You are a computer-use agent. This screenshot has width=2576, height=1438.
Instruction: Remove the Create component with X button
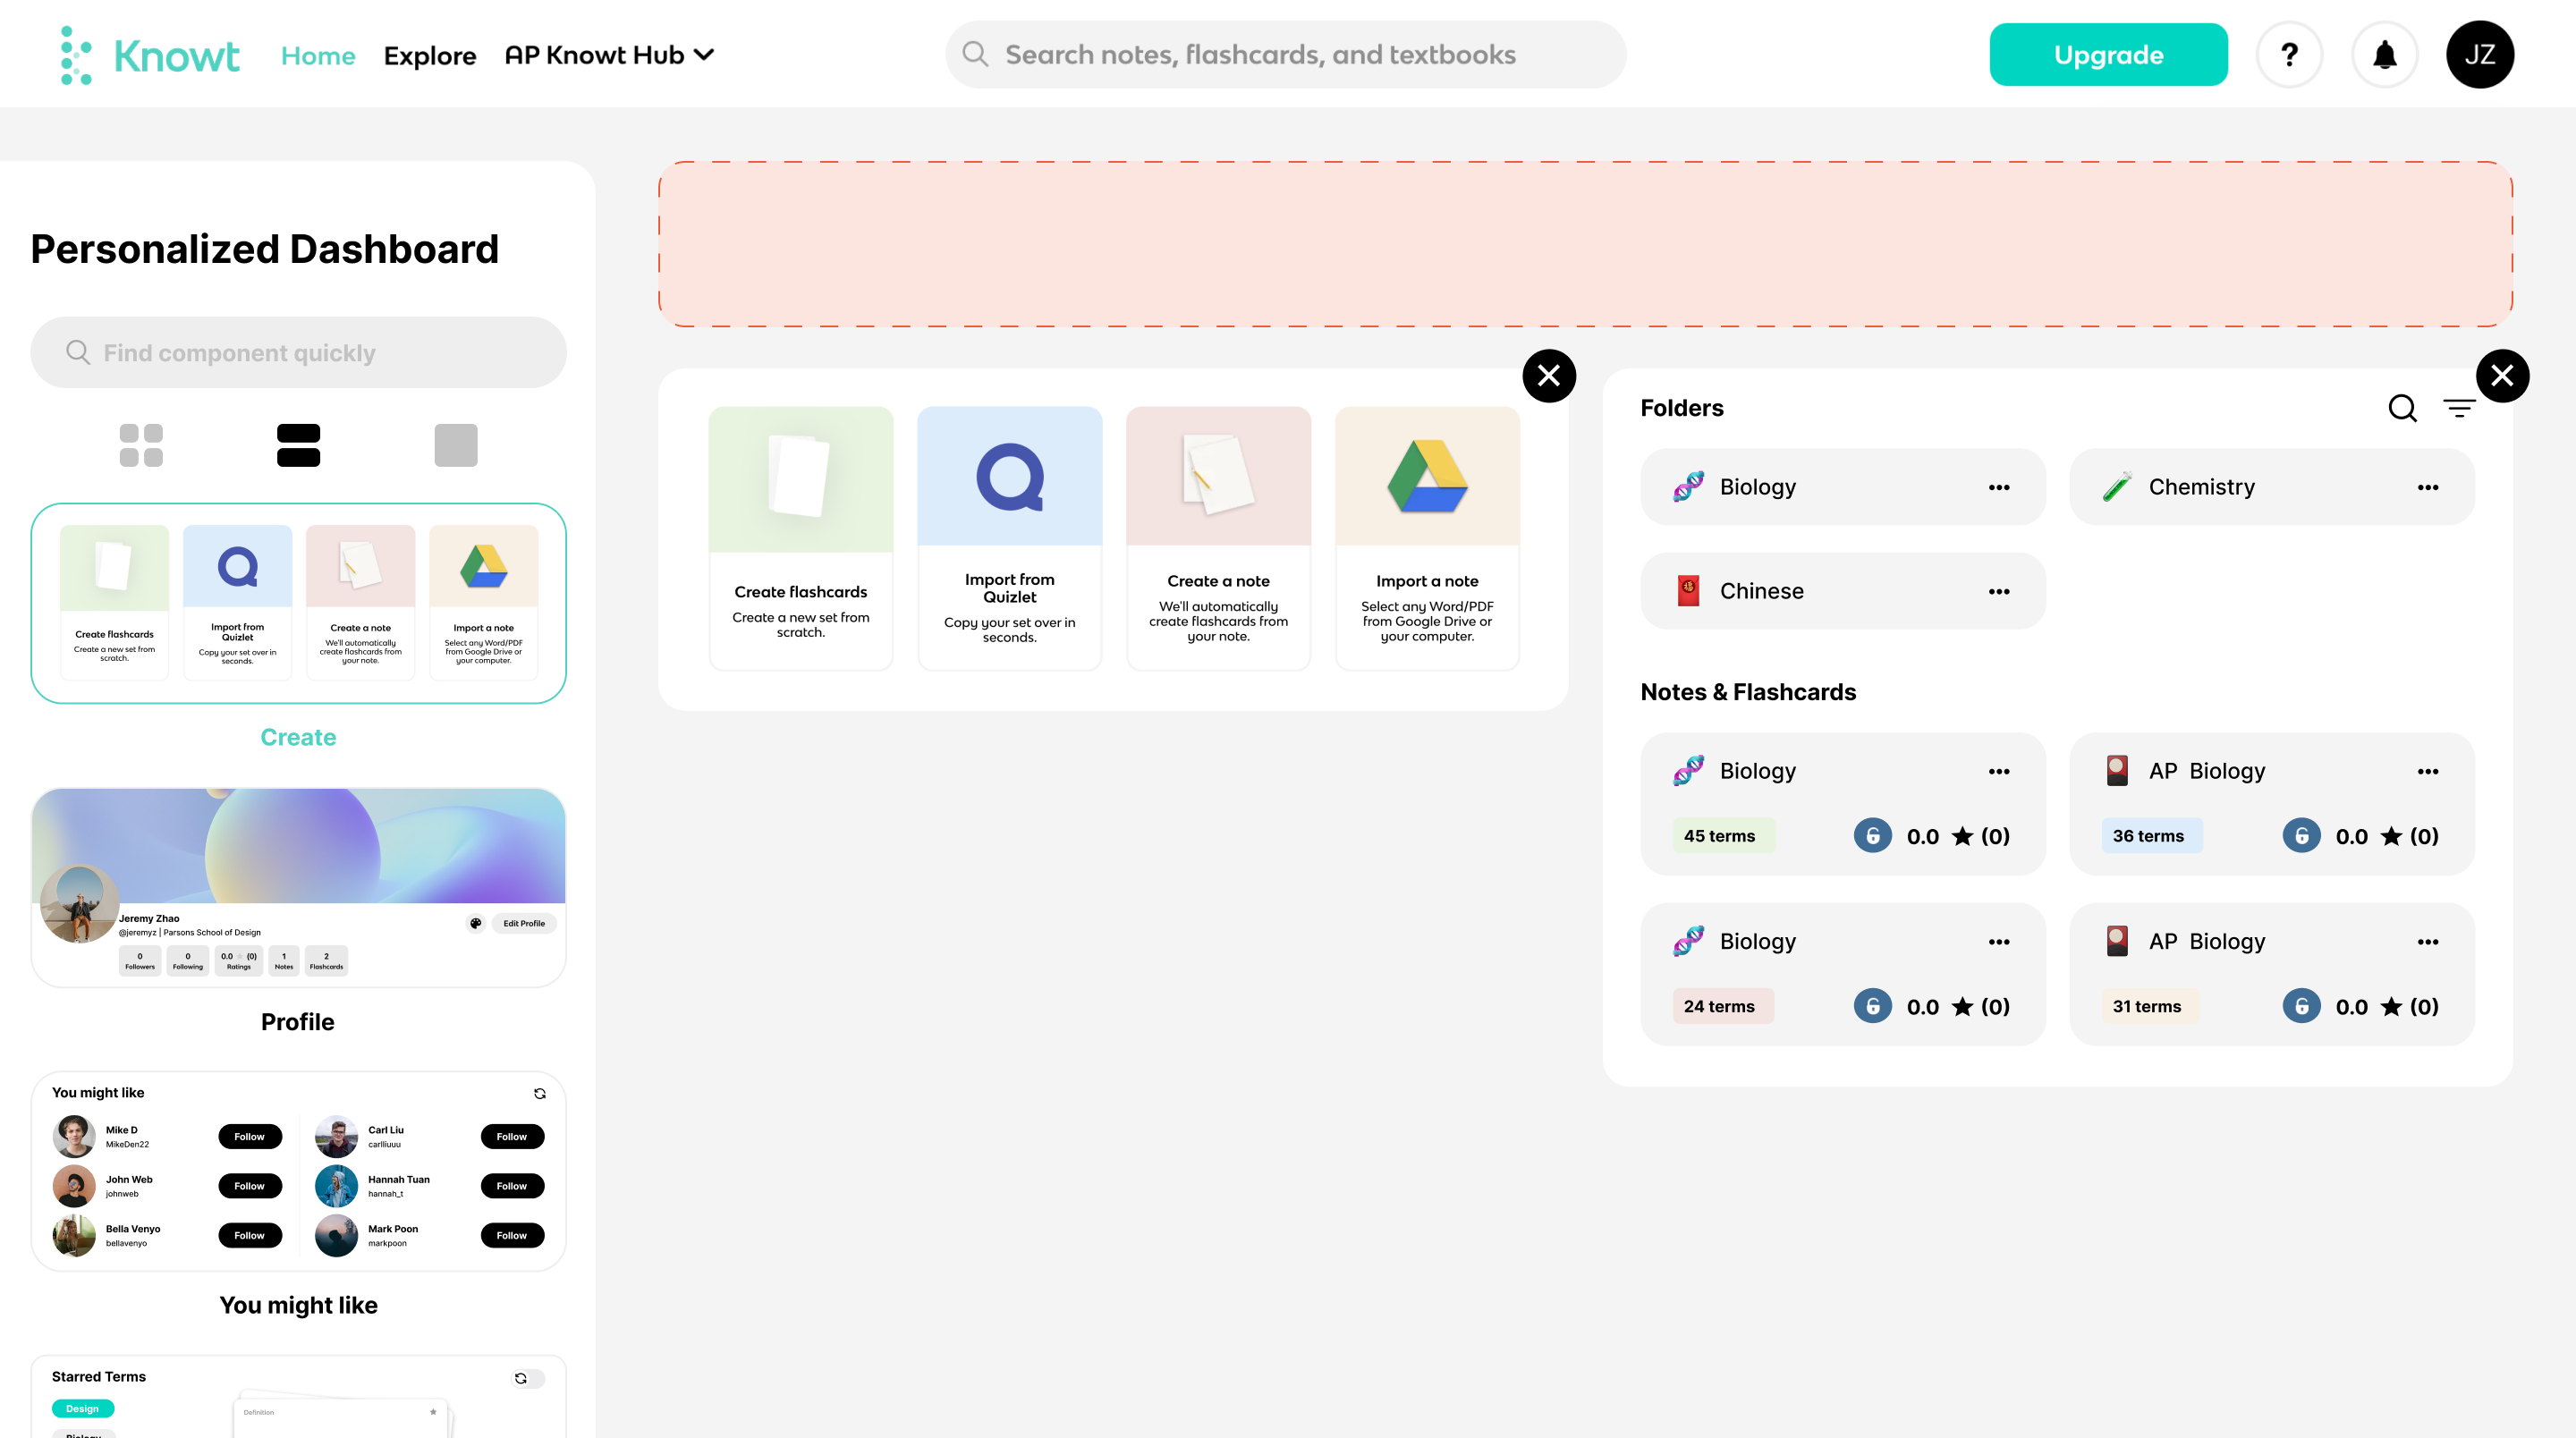click(x=1549, y=376)
